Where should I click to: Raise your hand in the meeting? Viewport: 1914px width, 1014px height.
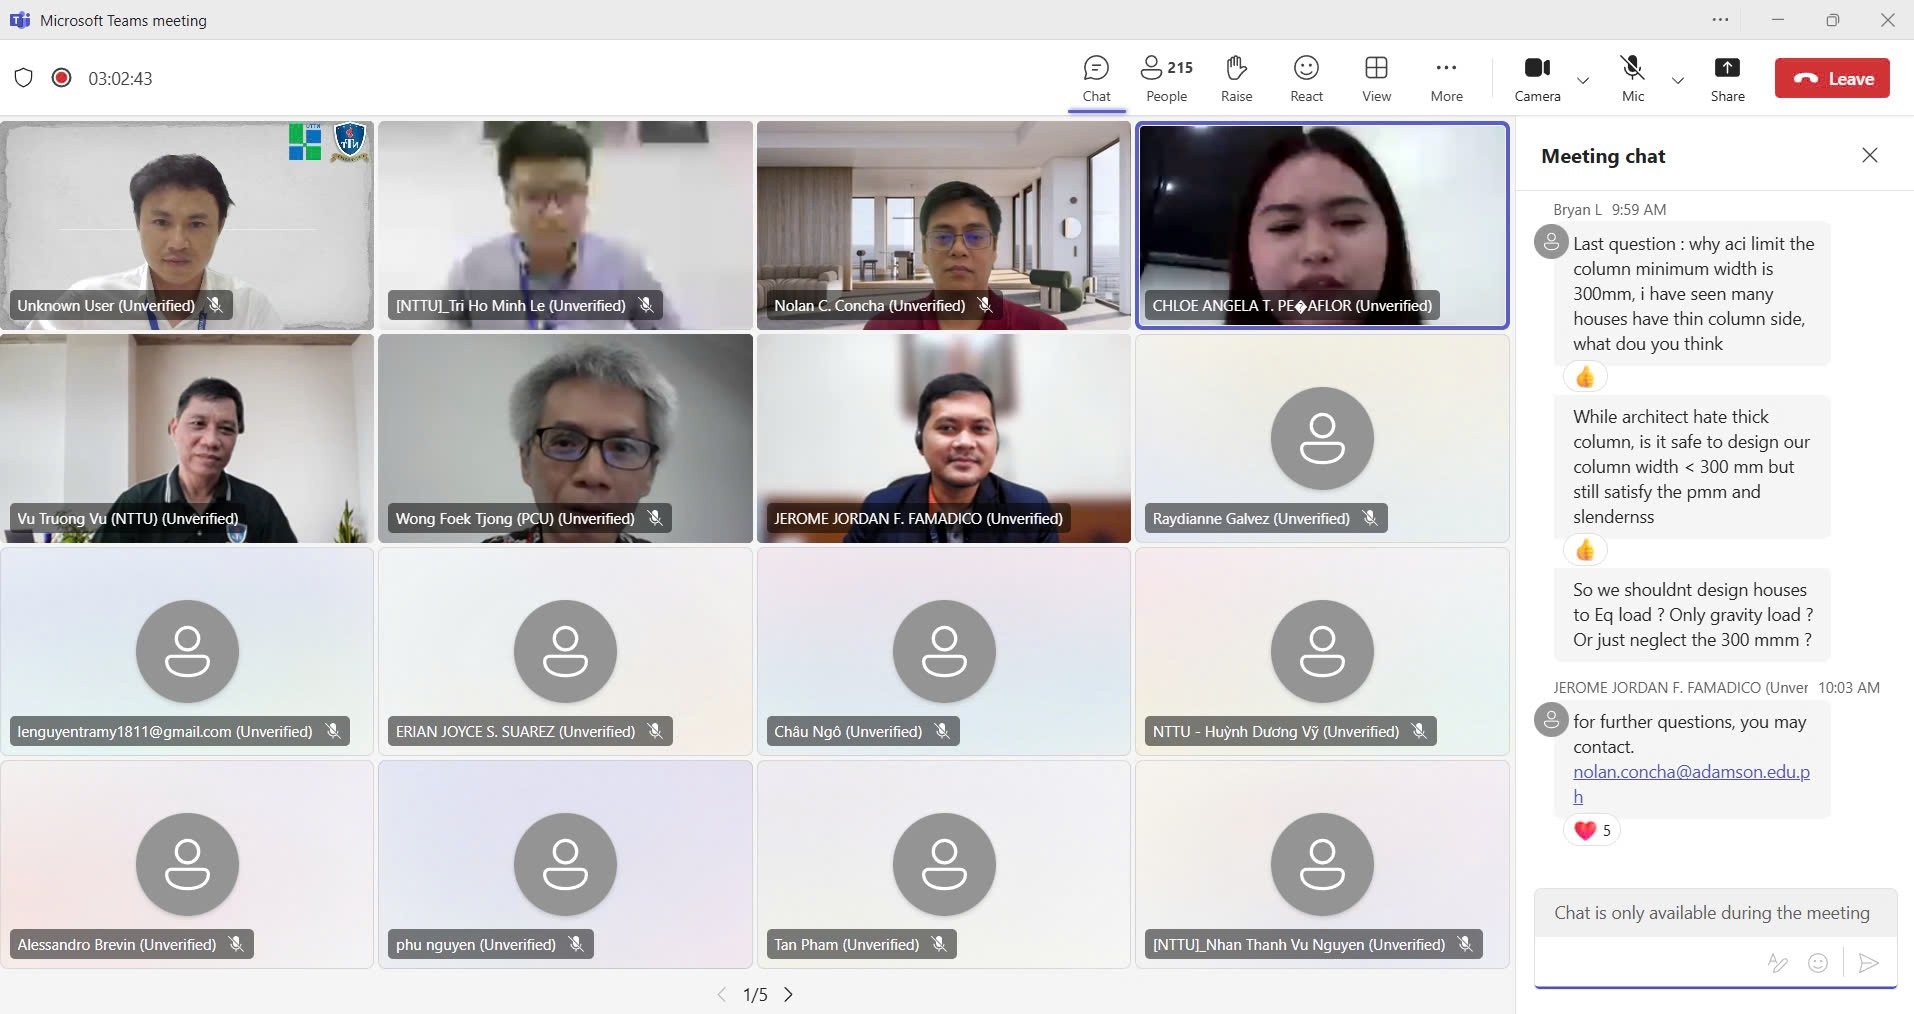coord(1236,79)
